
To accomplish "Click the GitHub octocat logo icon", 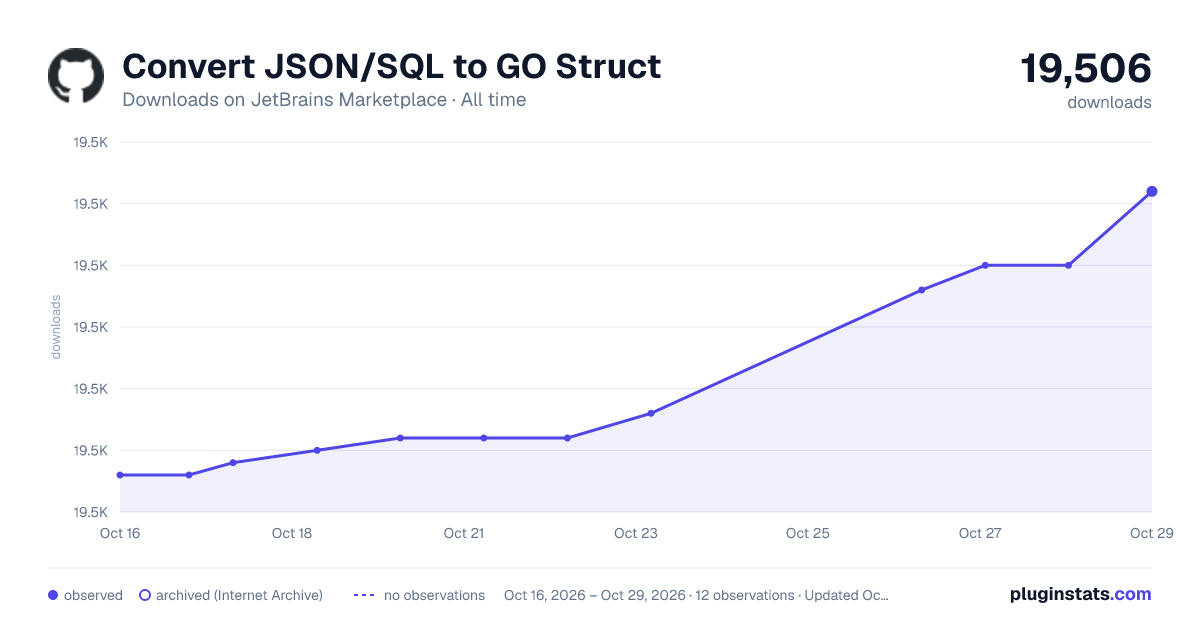I will [76, 76].
